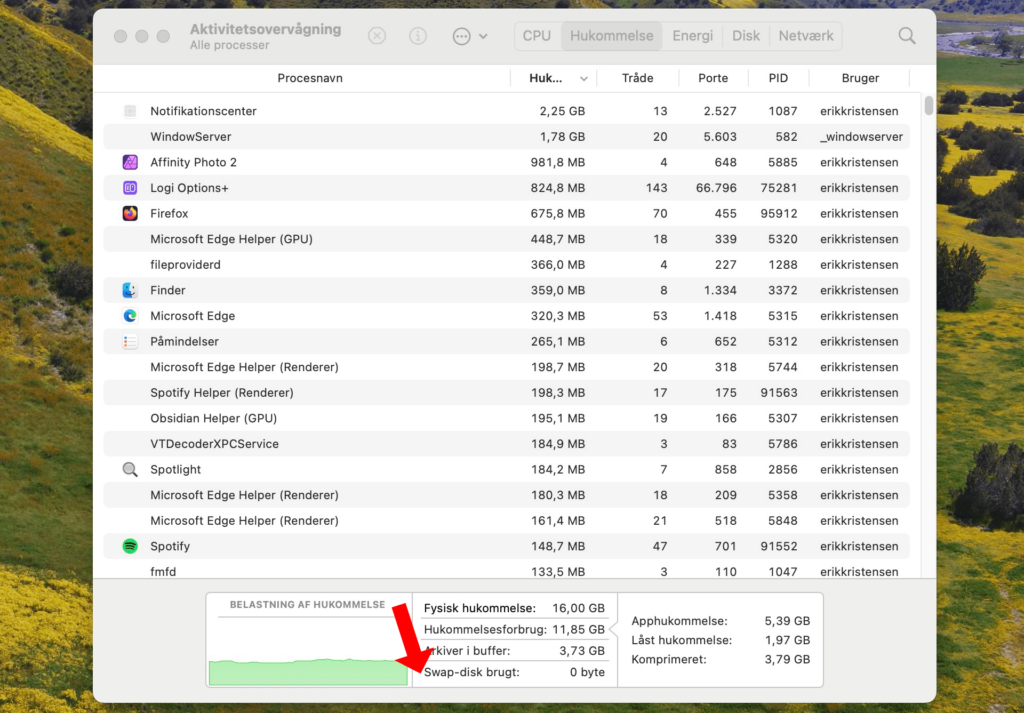Image resolution: width=1024 pixels, height=713 pixels.
Task: Click the 2,25 GB memory value
Action: tap(562, 111)
